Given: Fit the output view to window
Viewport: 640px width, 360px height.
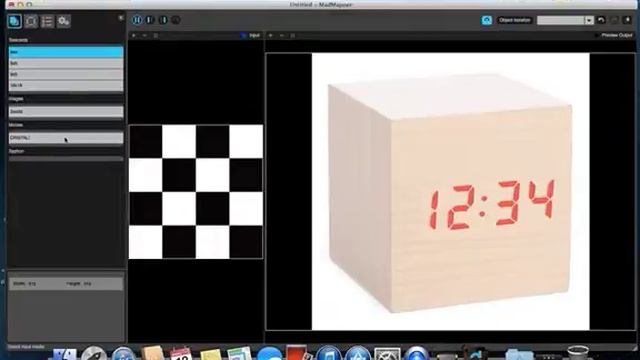Looking at the screenshot, I should click(293, 36).
